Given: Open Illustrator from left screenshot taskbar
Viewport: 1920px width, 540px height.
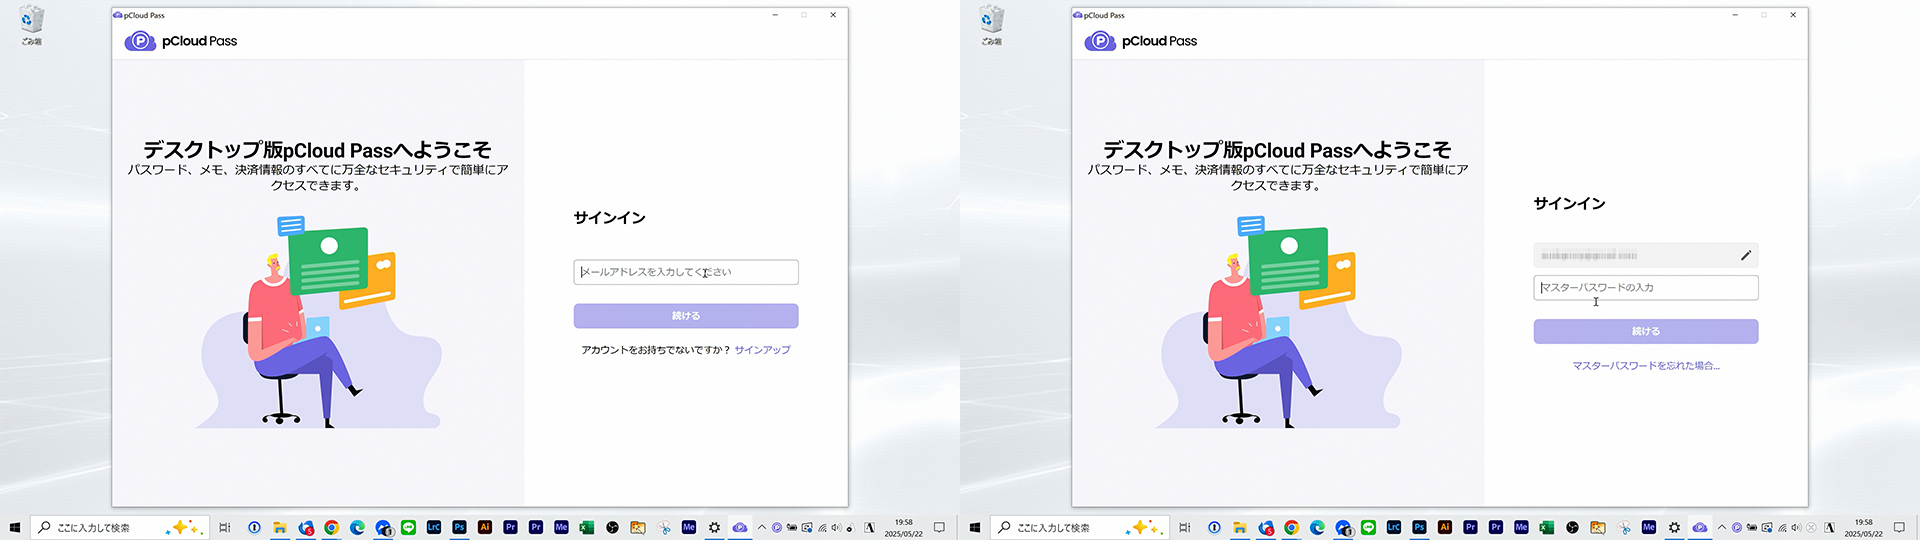Looking at the screenshot, I should [x=485, y=527].
